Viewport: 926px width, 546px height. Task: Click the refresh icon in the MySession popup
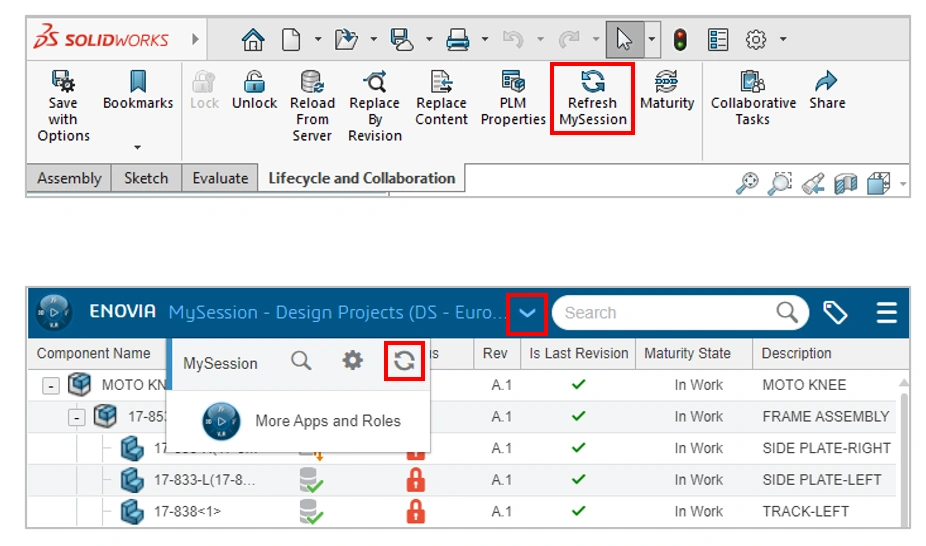tap(405, 361)
